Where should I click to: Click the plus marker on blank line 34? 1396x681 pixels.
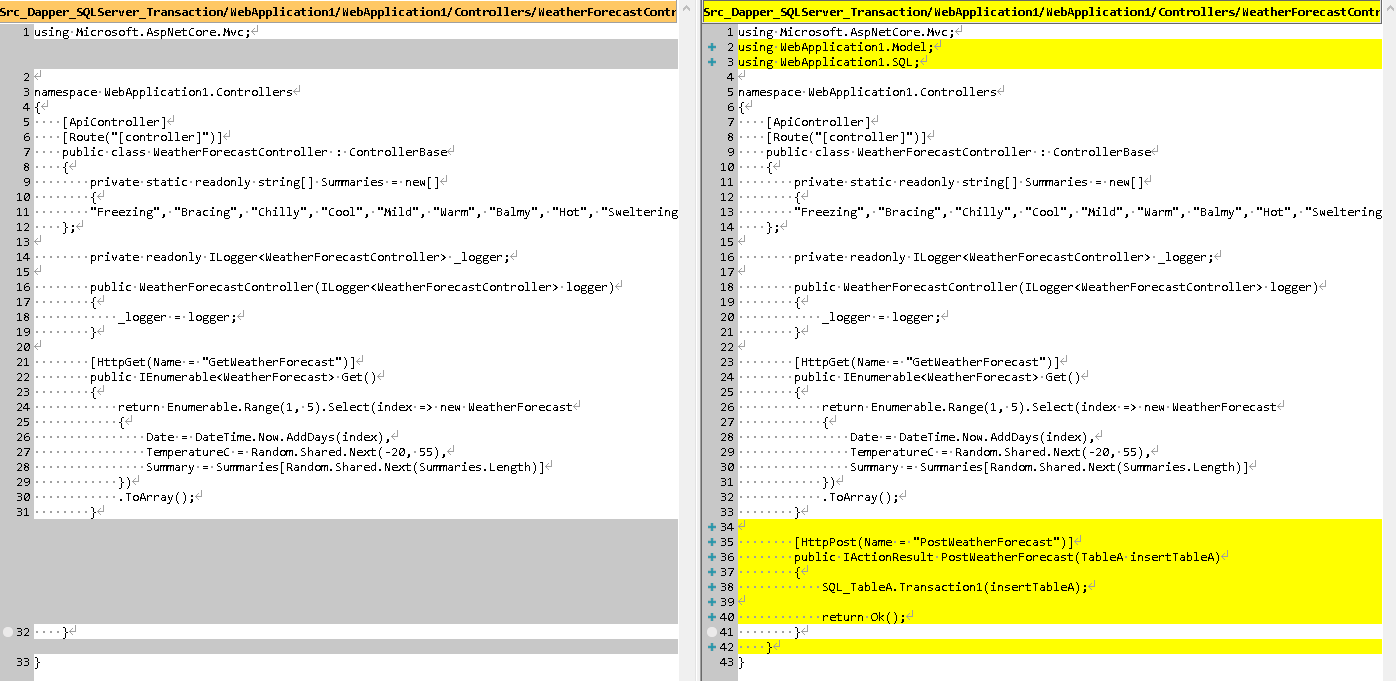pyautogui.click(x=712, y=527)
